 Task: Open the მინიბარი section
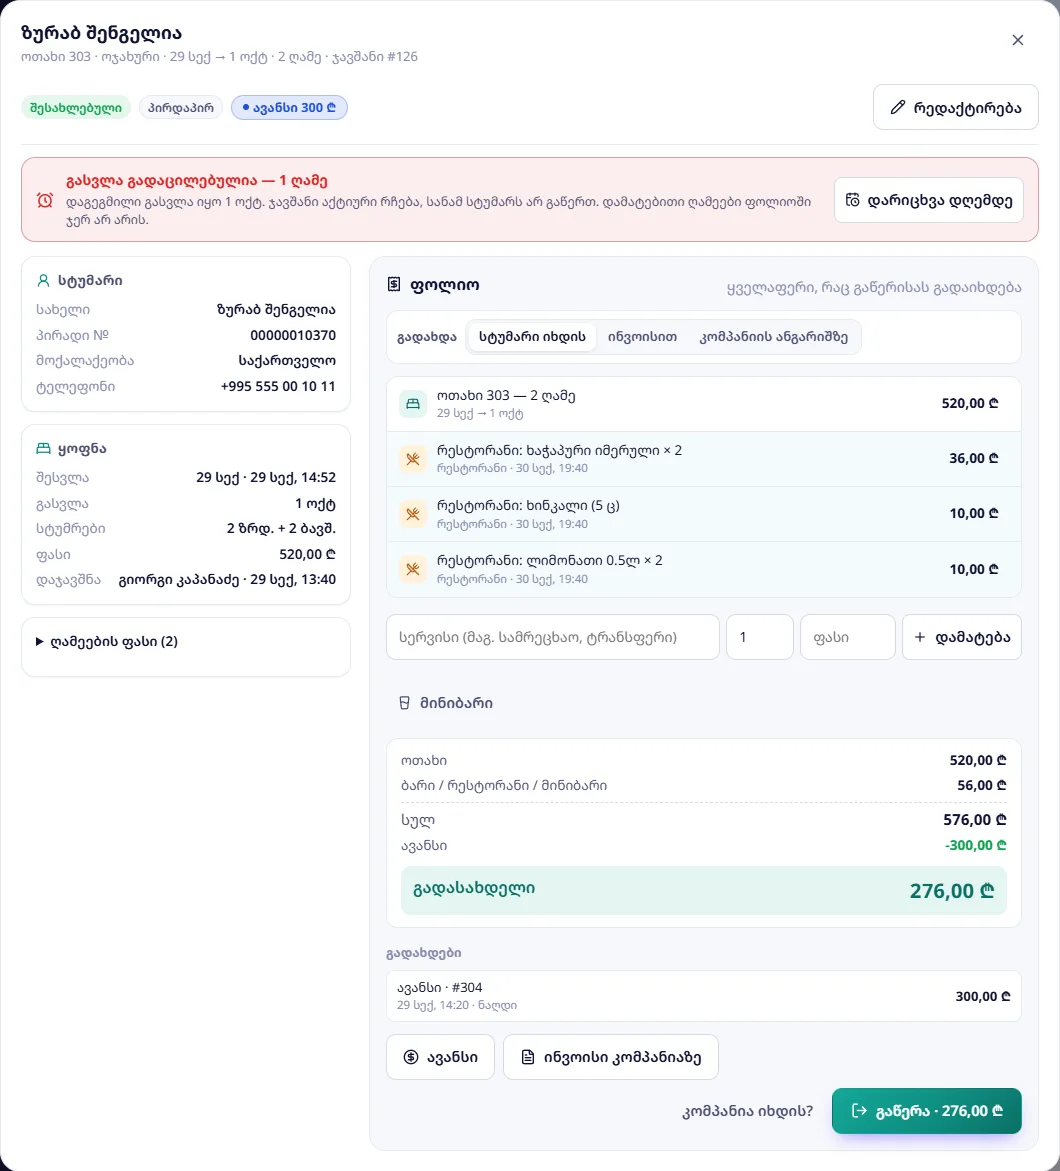click(446, 703)
